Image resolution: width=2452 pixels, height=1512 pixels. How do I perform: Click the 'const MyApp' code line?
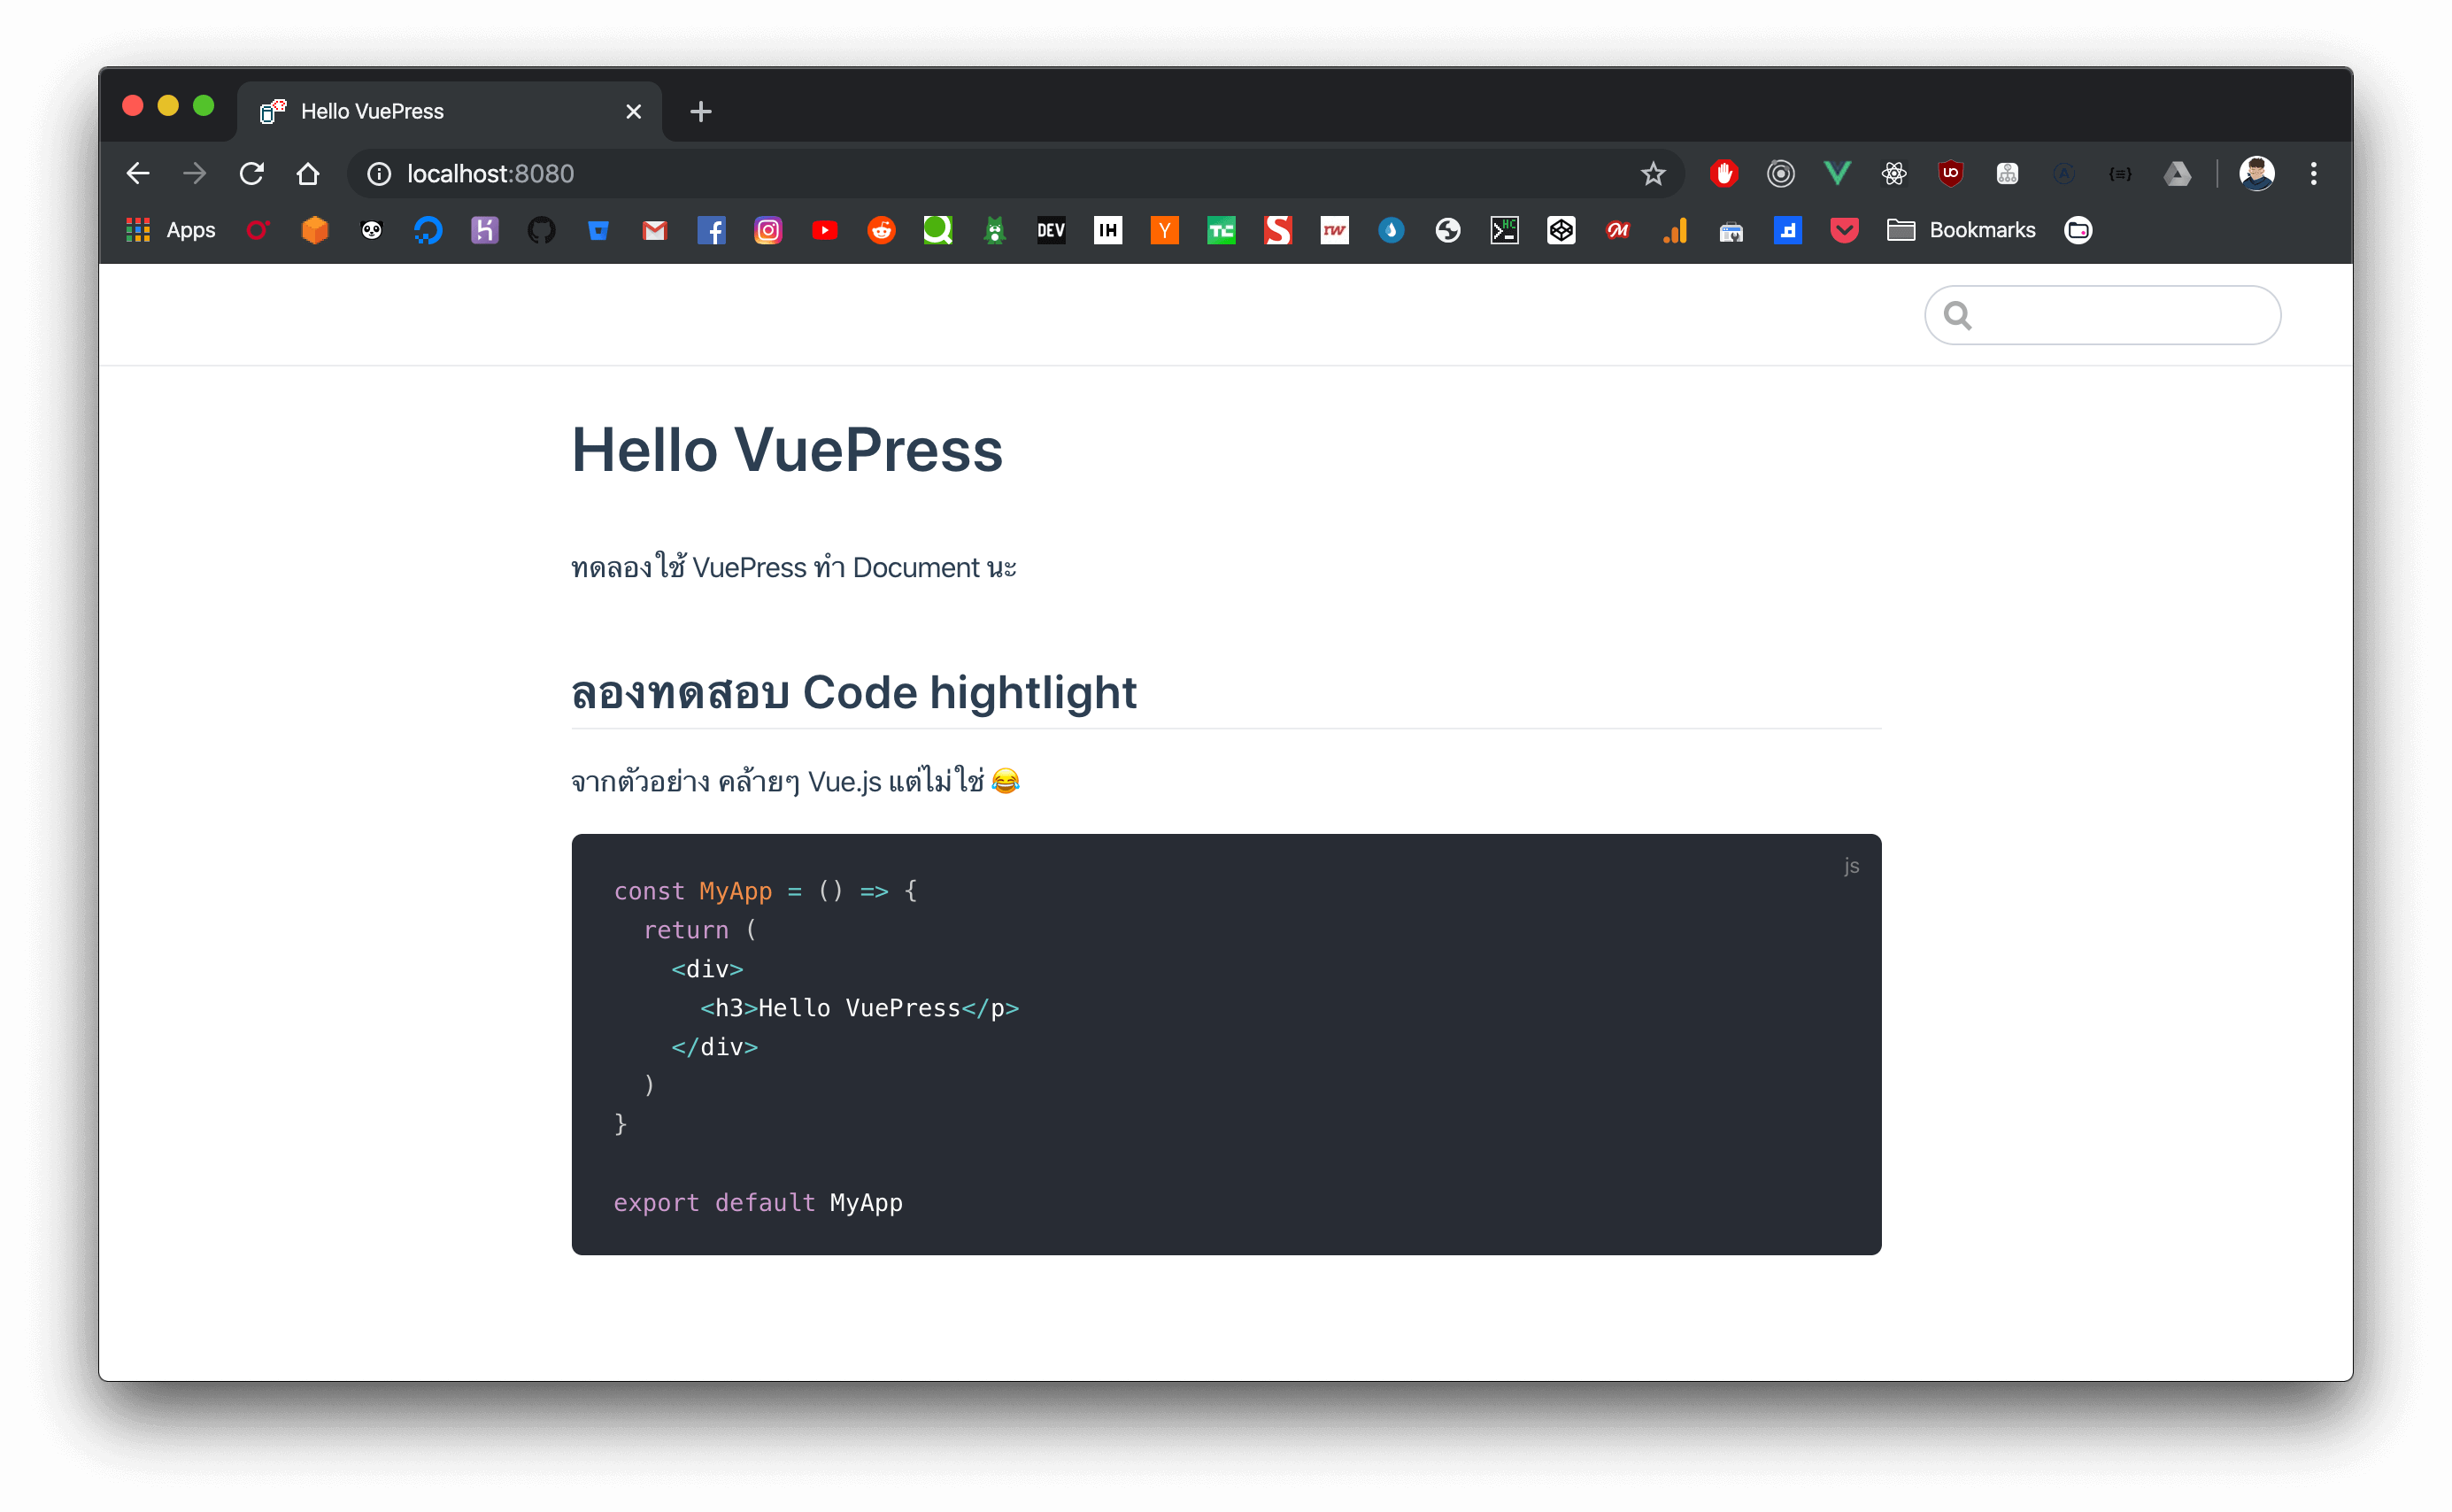pyautogui.click(x=765, y=890)
